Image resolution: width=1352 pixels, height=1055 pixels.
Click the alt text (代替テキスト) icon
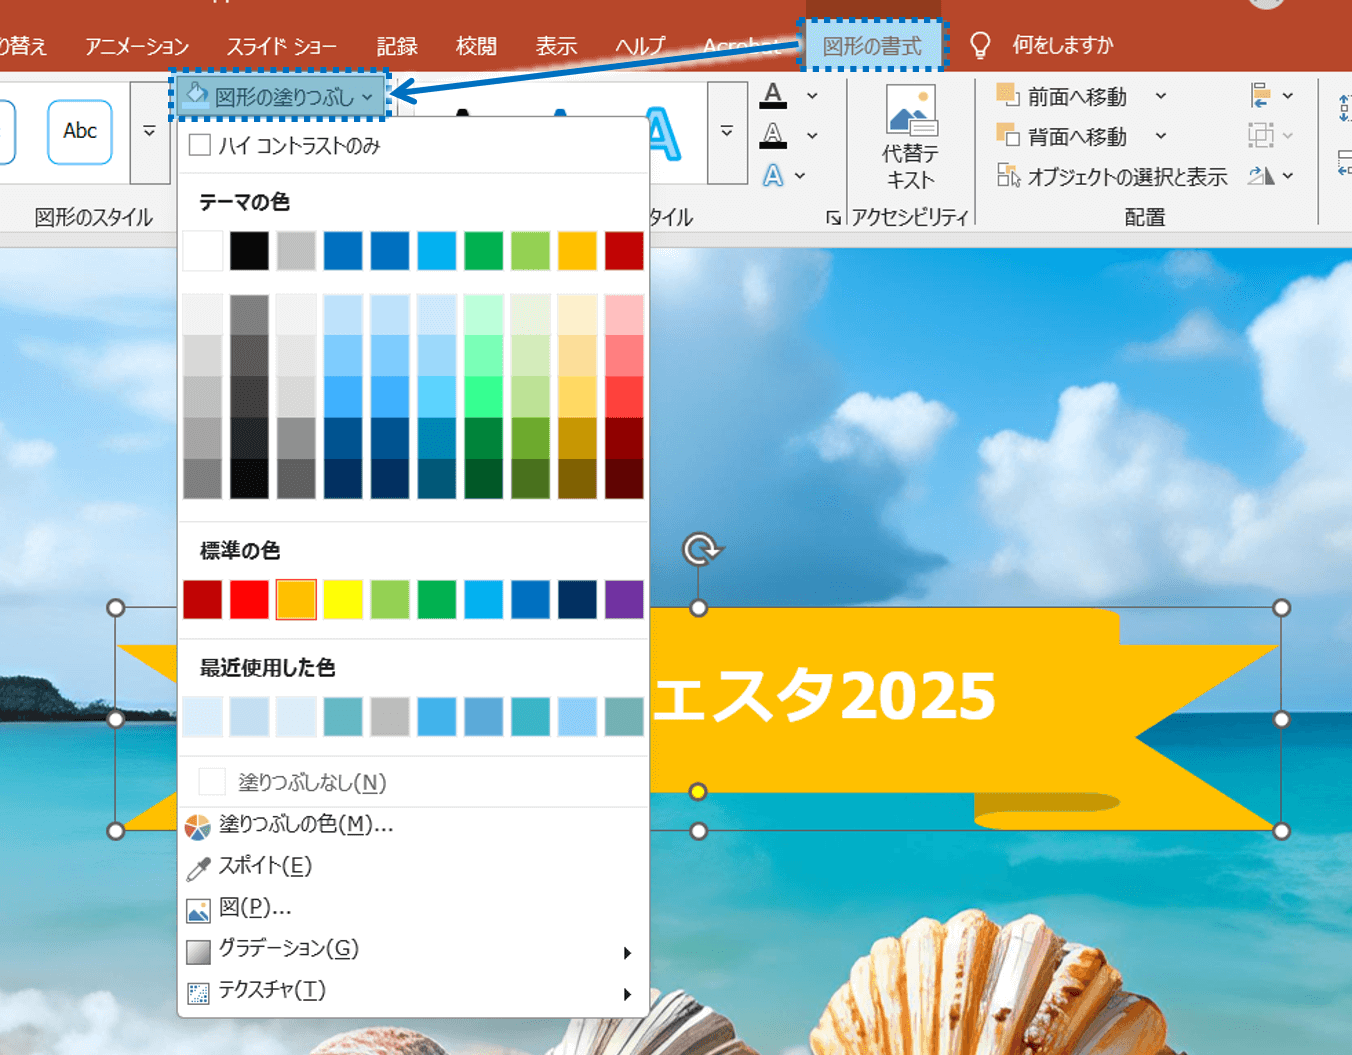pyautogui.click(x=910, y=110)
